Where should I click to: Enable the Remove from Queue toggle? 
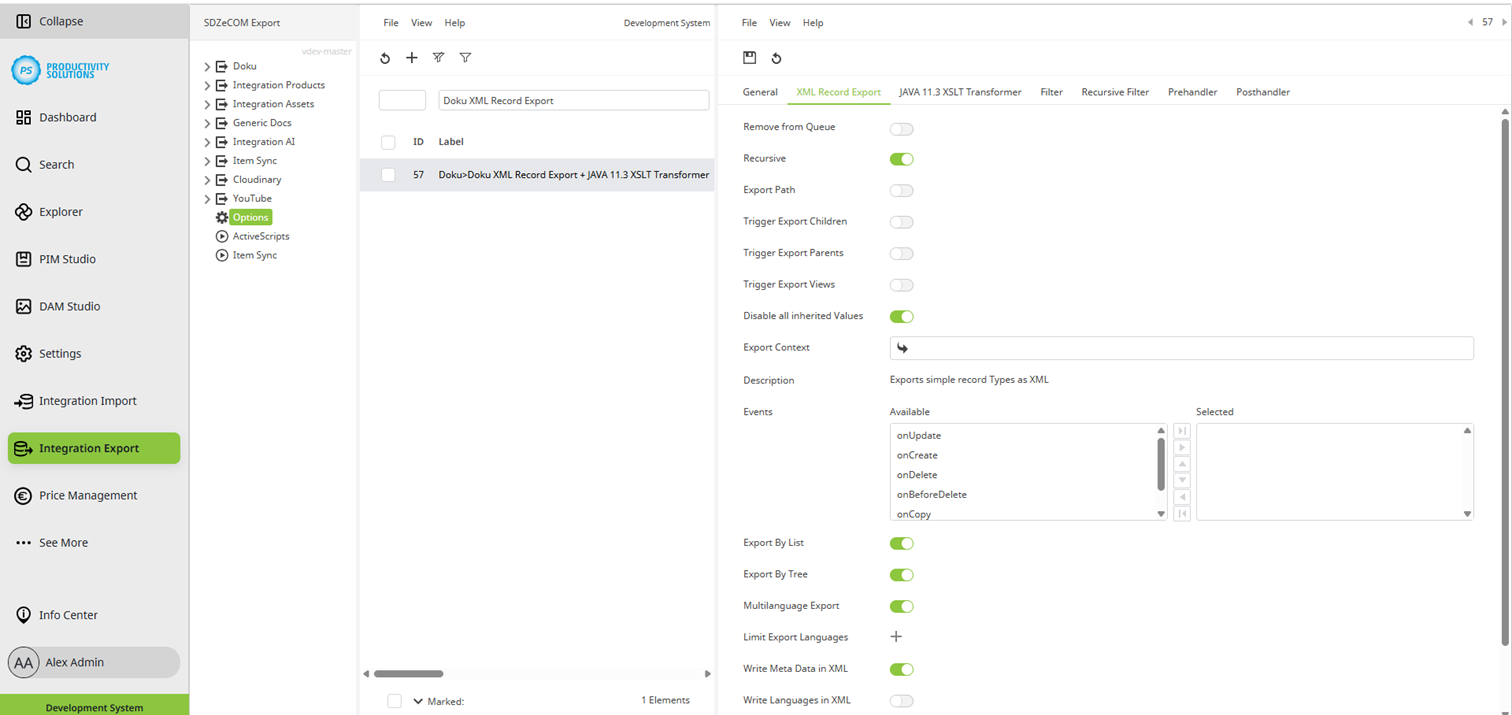[x=901, y=128]
